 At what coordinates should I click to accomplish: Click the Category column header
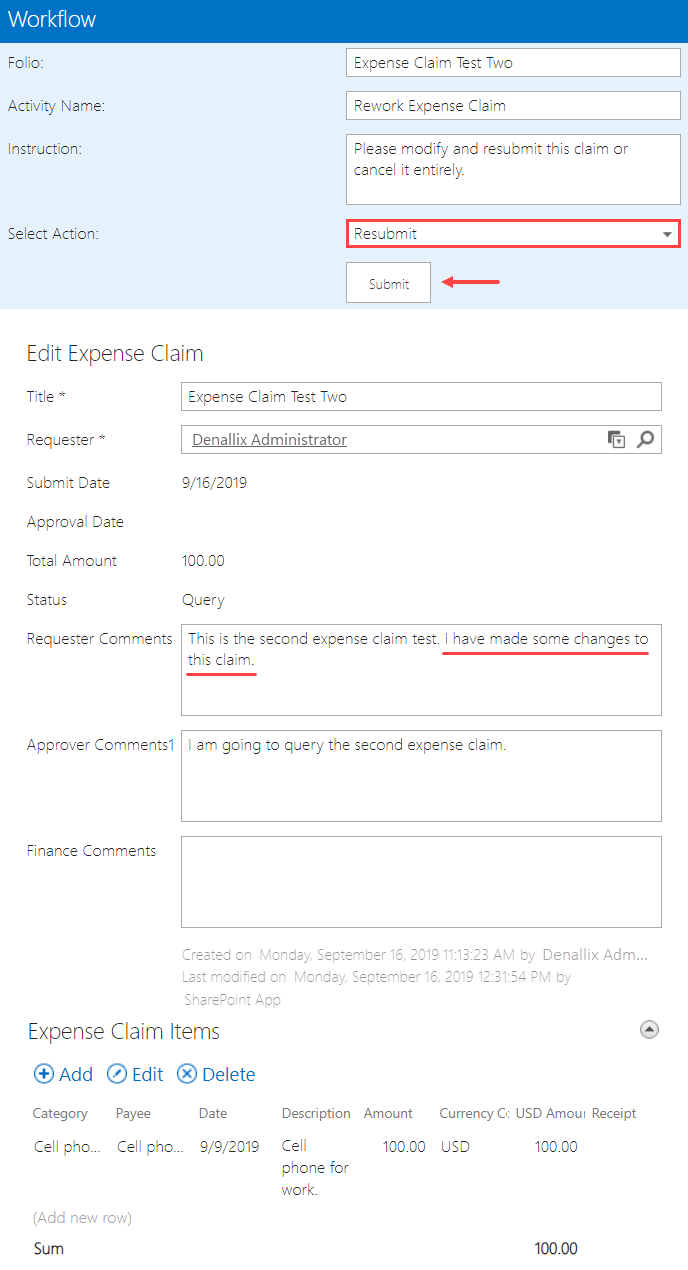(60, 1113)
